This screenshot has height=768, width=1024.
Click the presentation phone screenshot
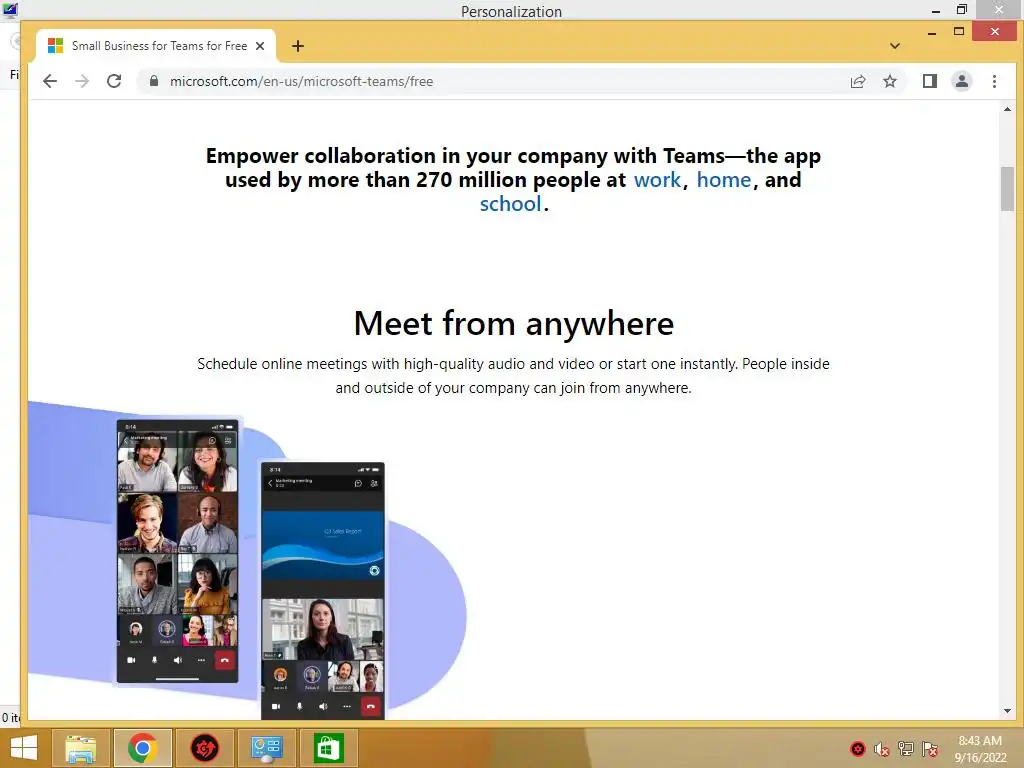pyautogui.click(x=323, y=590)
